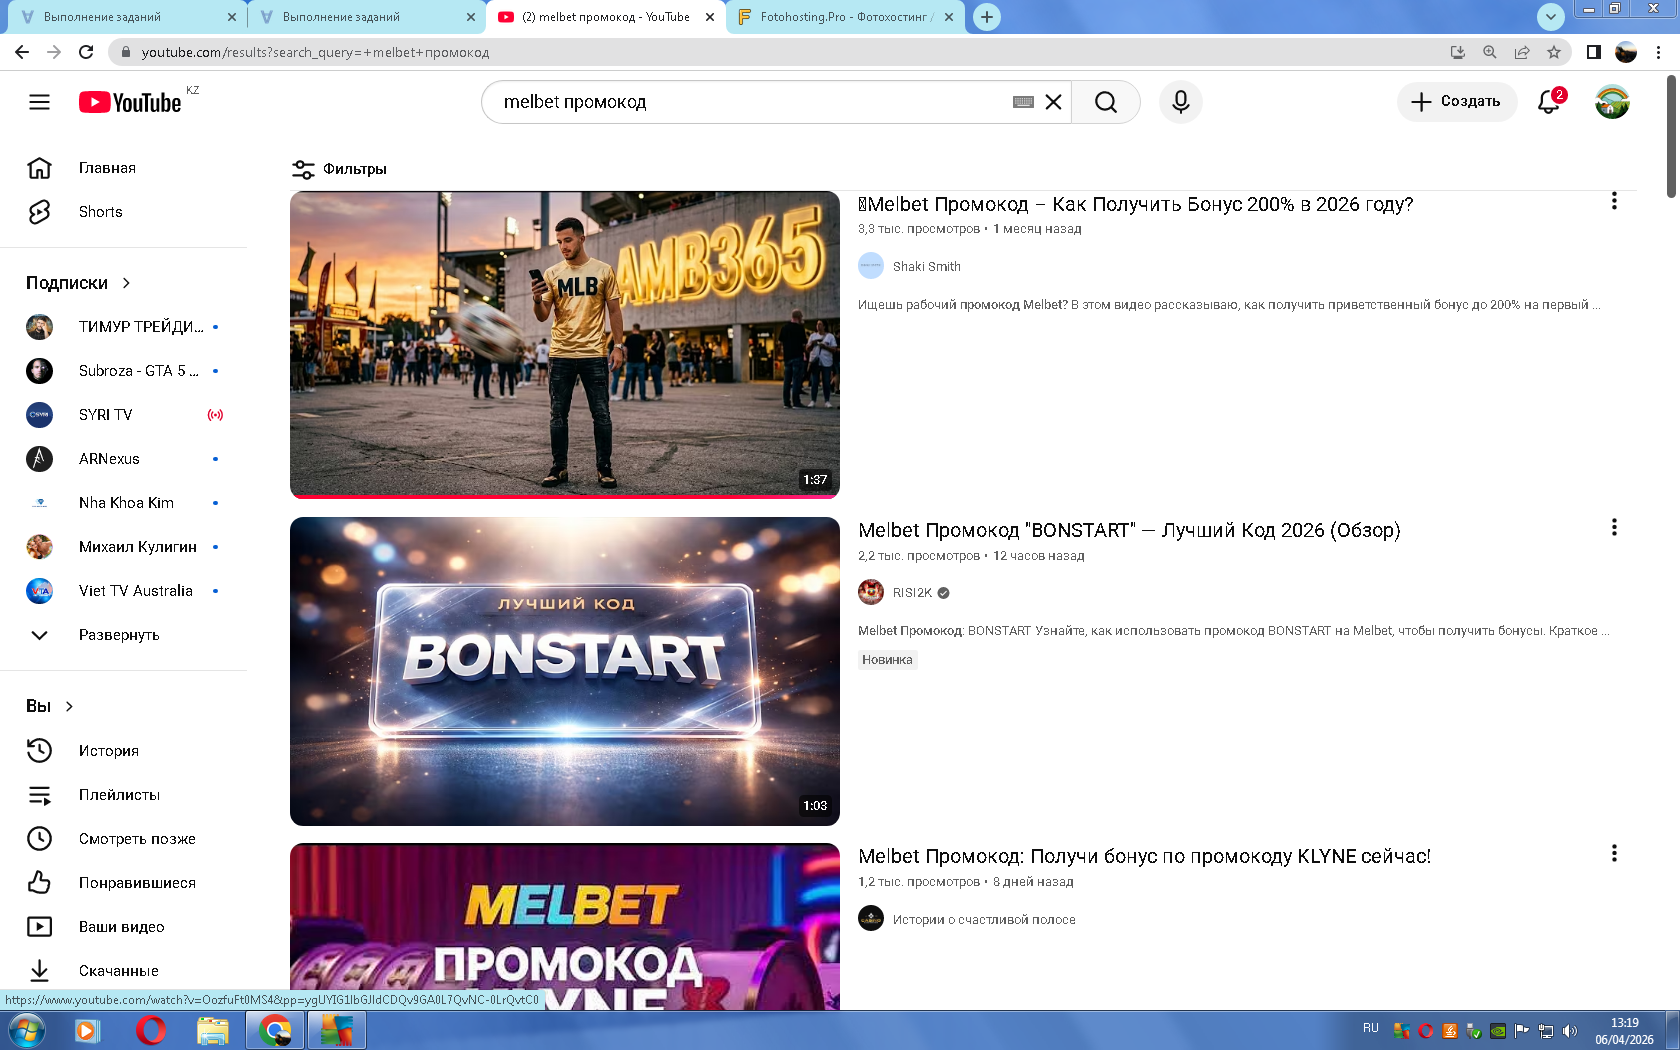Open a new browser tab
The image size is (1680, 1050).
(987, 17)
